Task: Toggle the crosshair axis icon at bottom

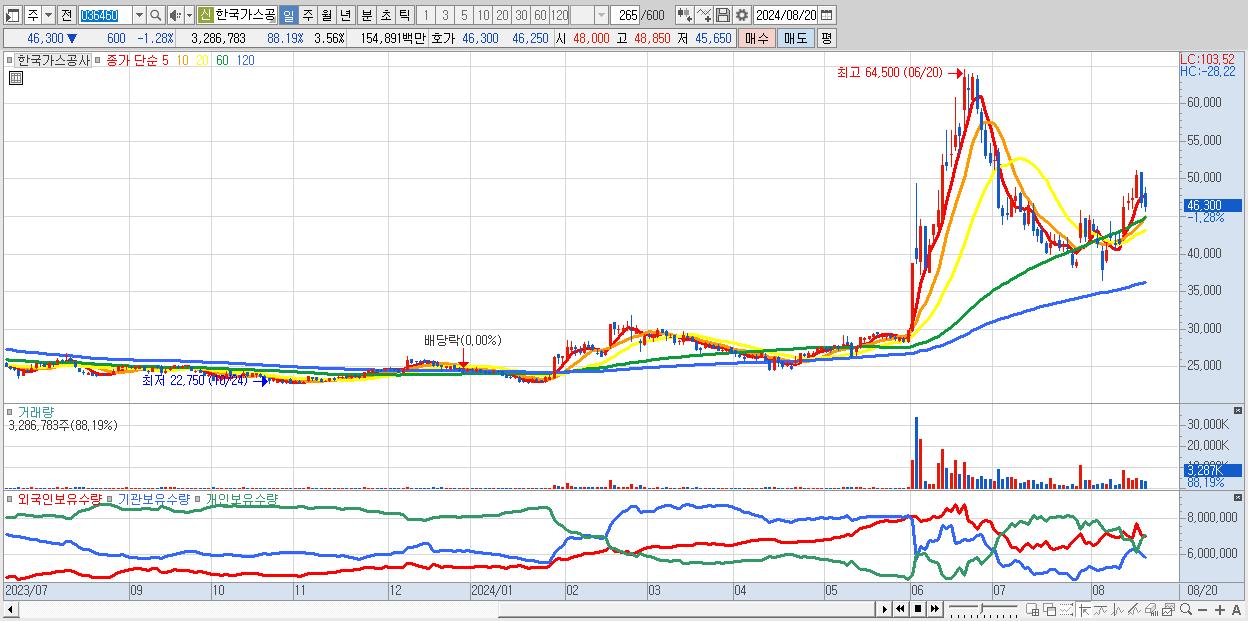Action: point(1085,610)
